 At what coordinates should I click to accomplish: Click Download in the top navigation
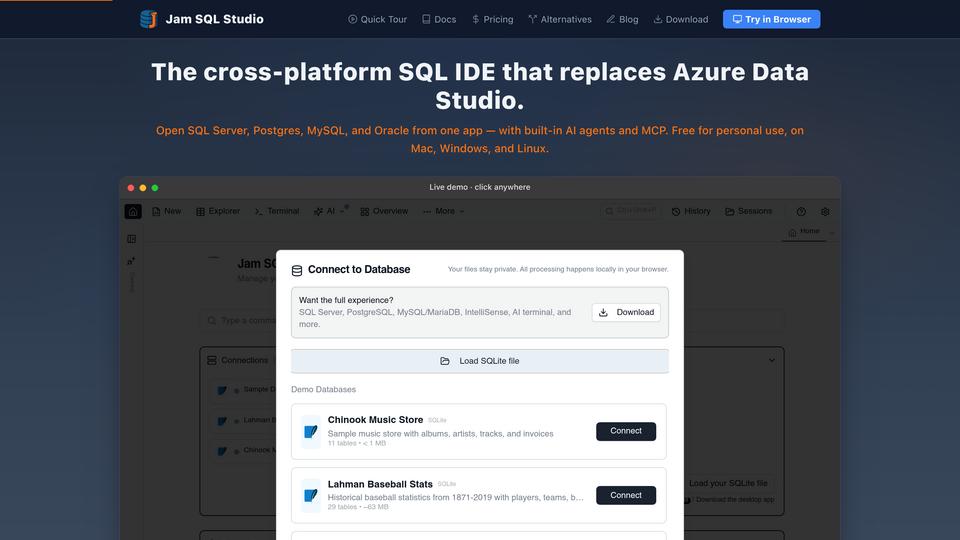680,20
